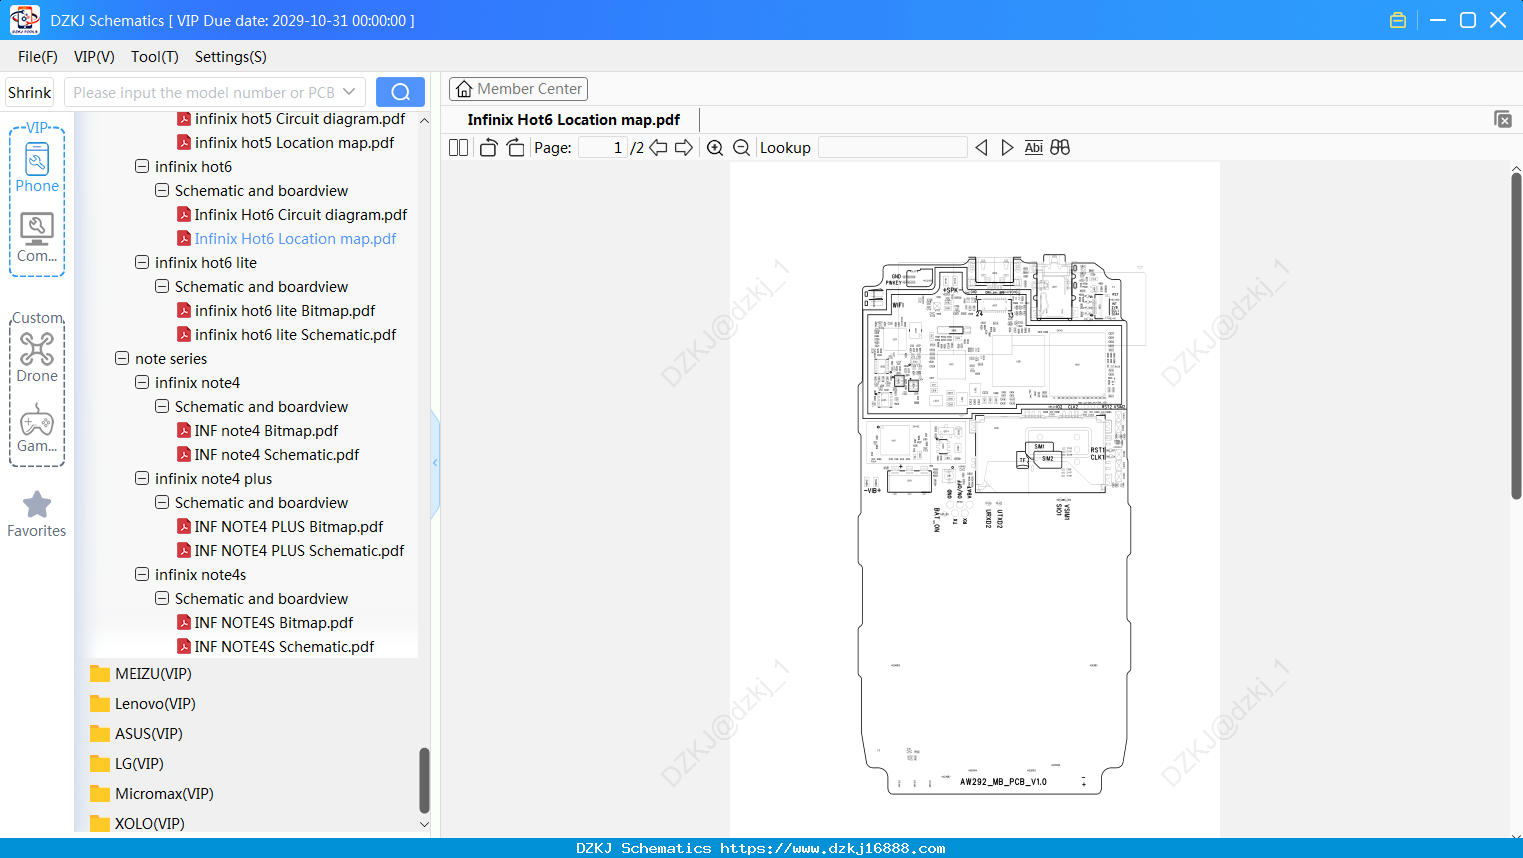Open Lenovo(VIP) folder
This screenshot has height=858, width=1523.
coord(143,704)
